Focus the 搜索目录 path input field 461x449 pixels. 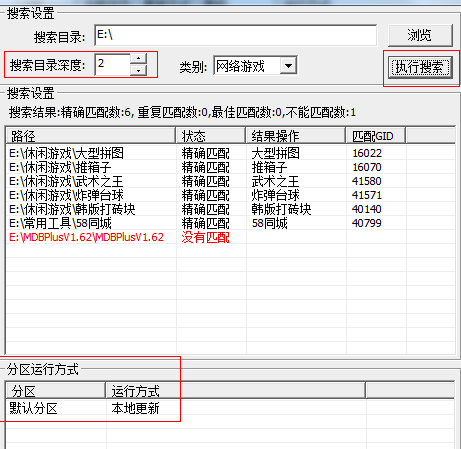[236, 35]
